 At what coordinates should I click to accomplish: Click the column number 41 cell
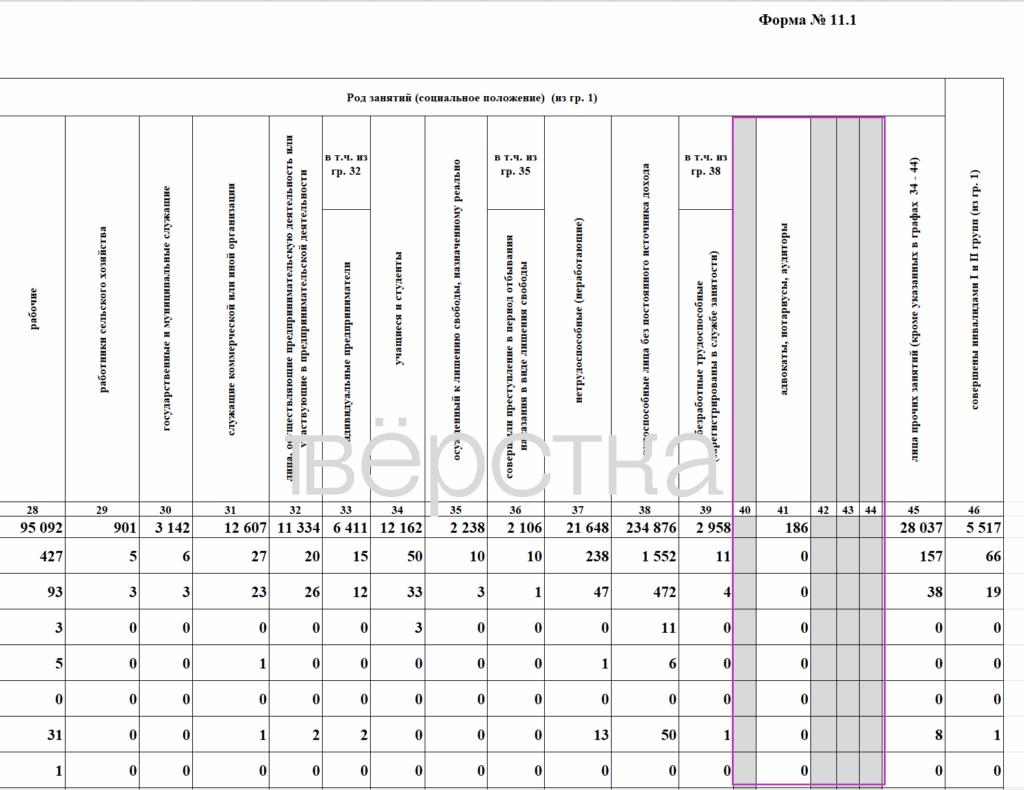point(784,510)
